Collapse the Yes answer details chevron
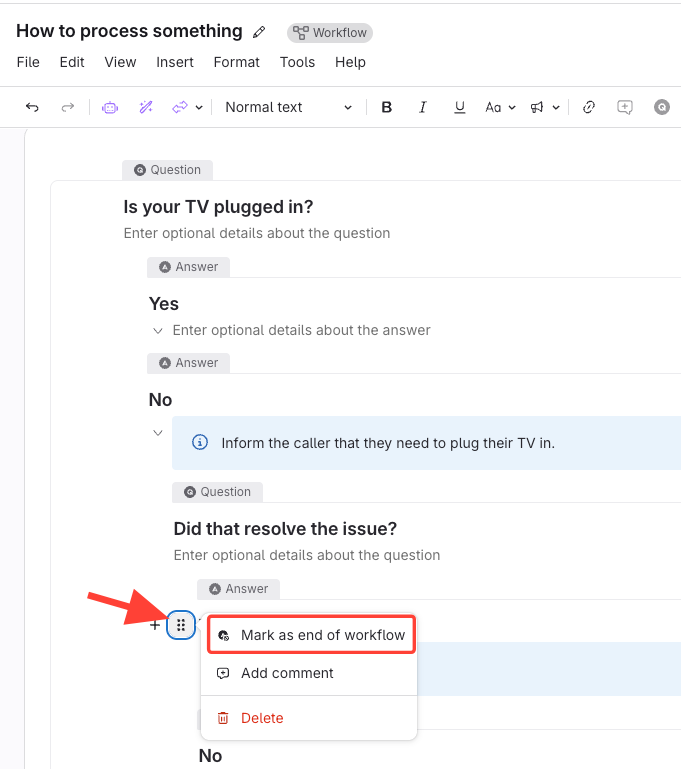This screenshot has width=681, height=769. (157, 330)
